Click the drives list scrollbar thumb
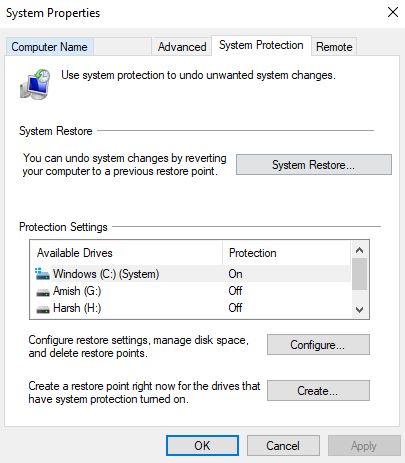 coord(359,274)
